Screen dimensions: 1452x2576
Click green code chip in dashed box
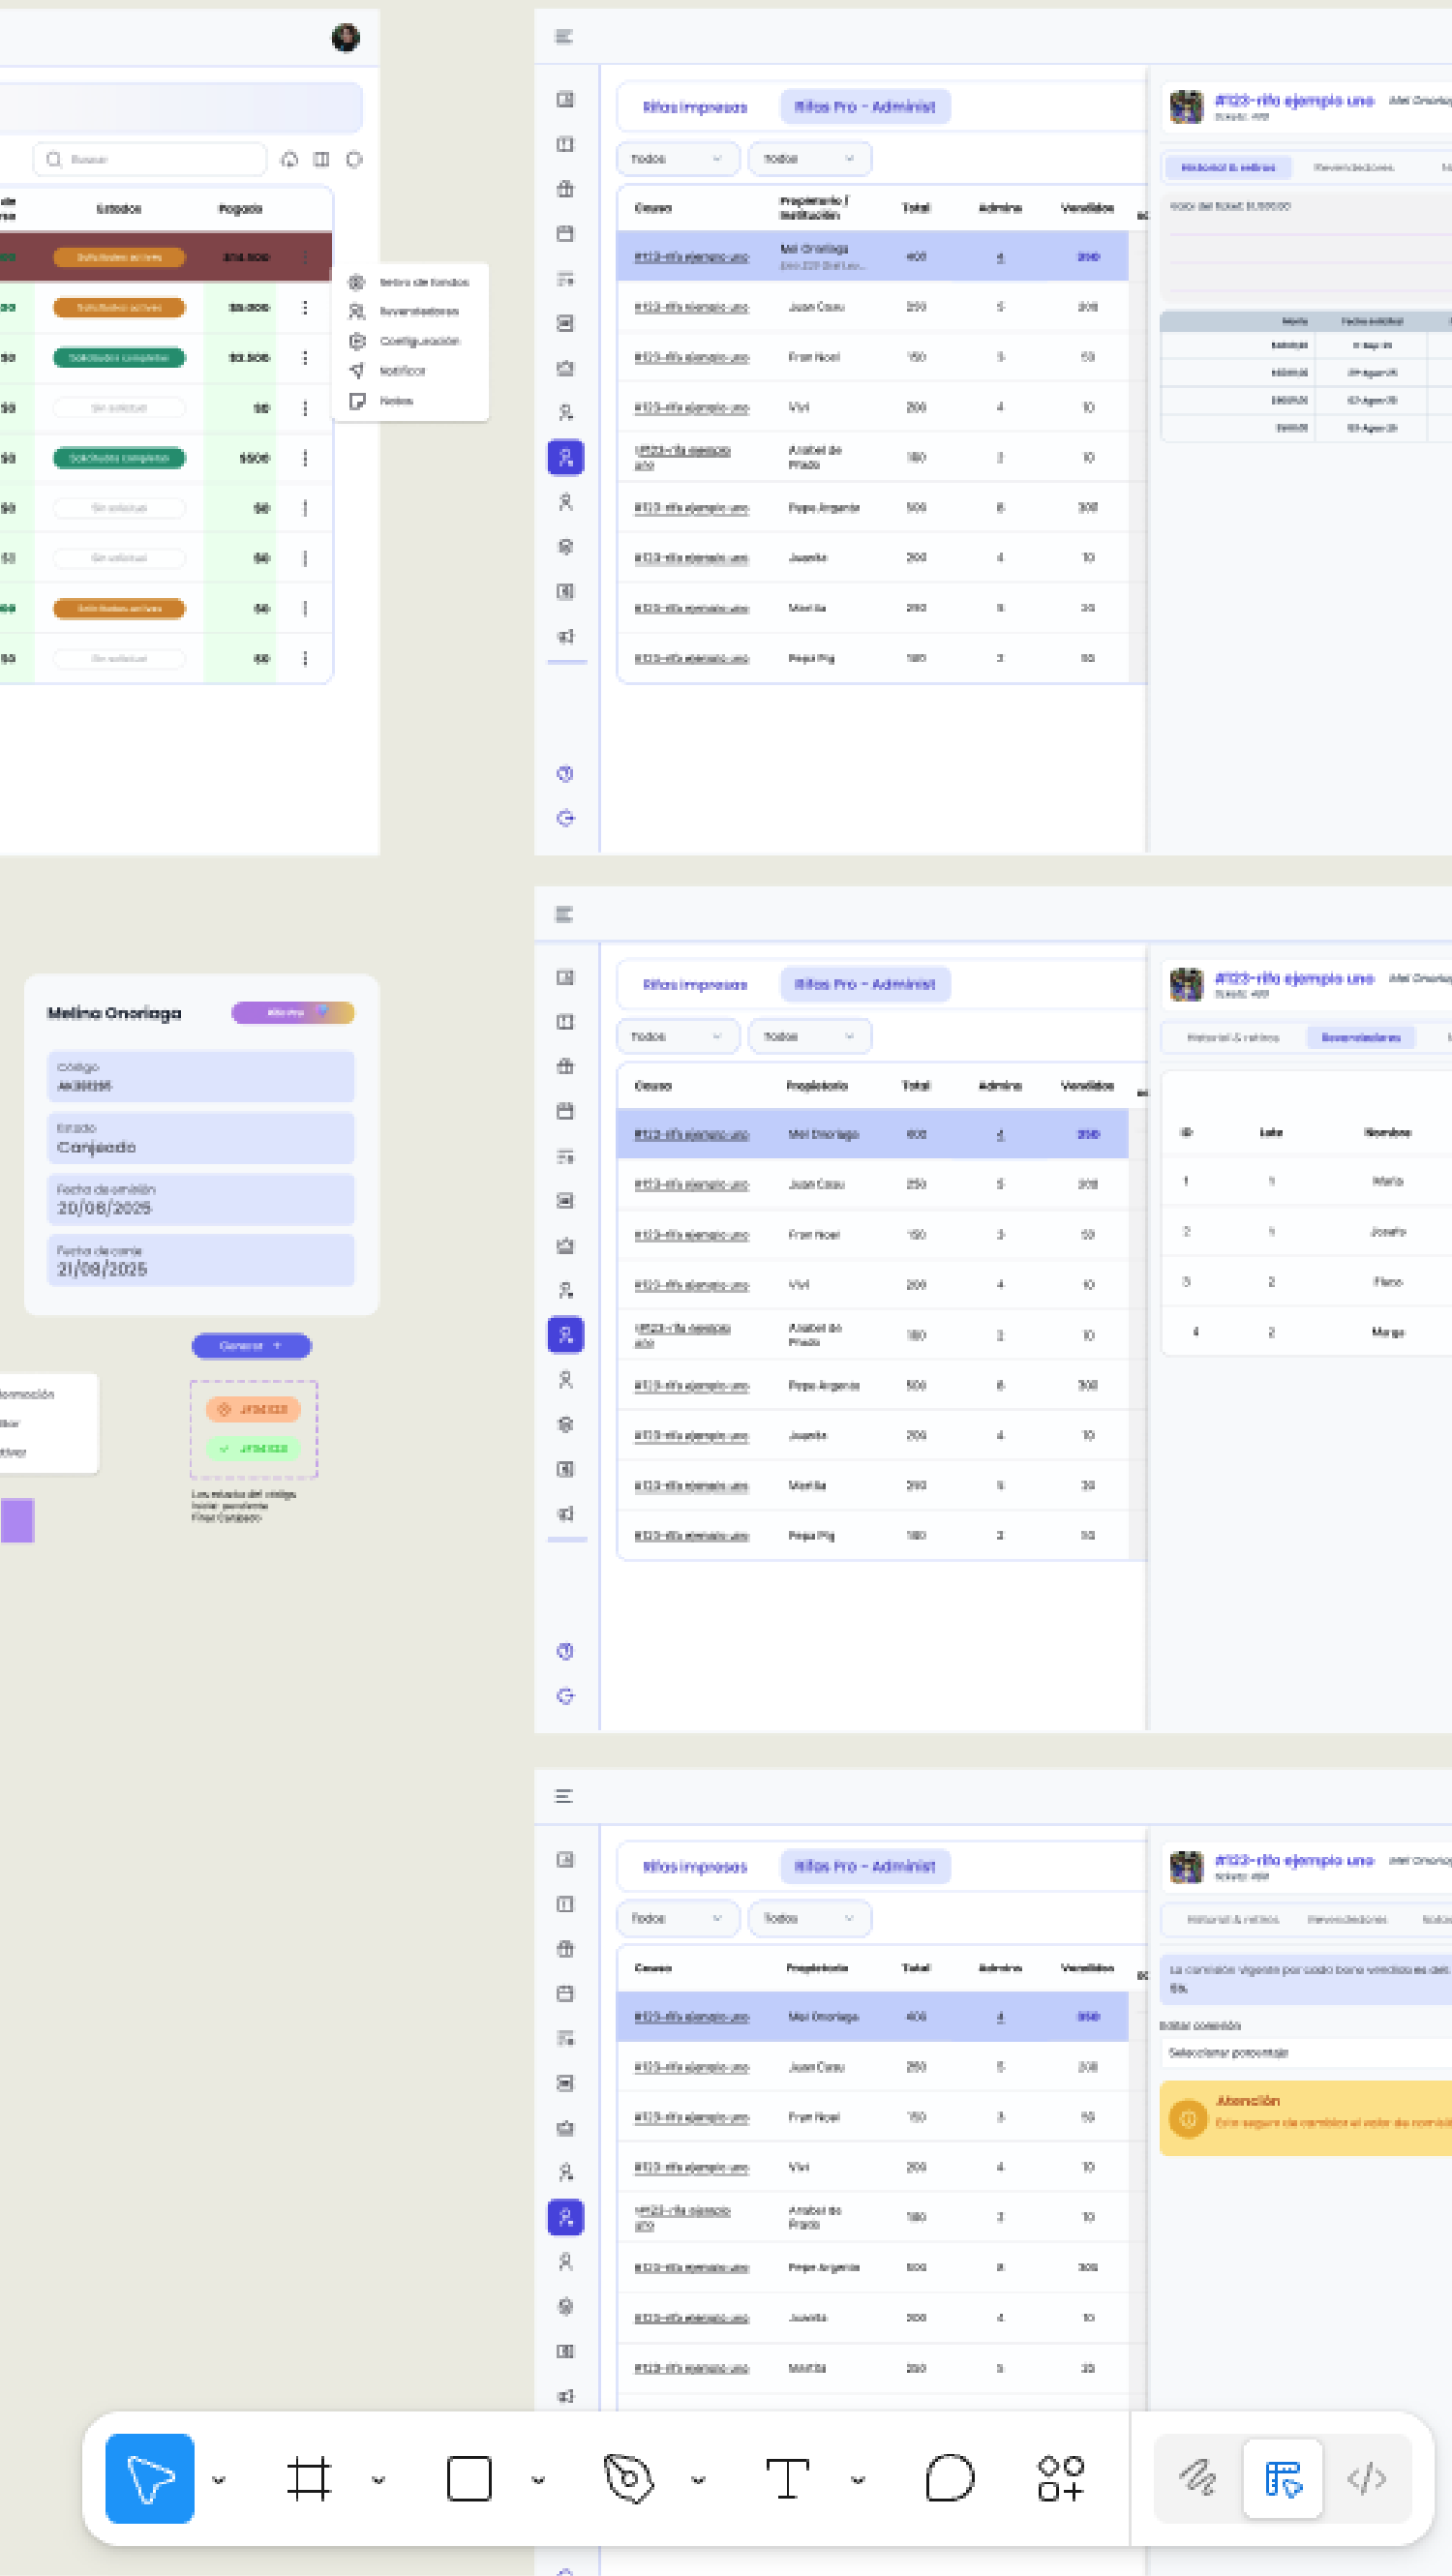click(253, 1448)
